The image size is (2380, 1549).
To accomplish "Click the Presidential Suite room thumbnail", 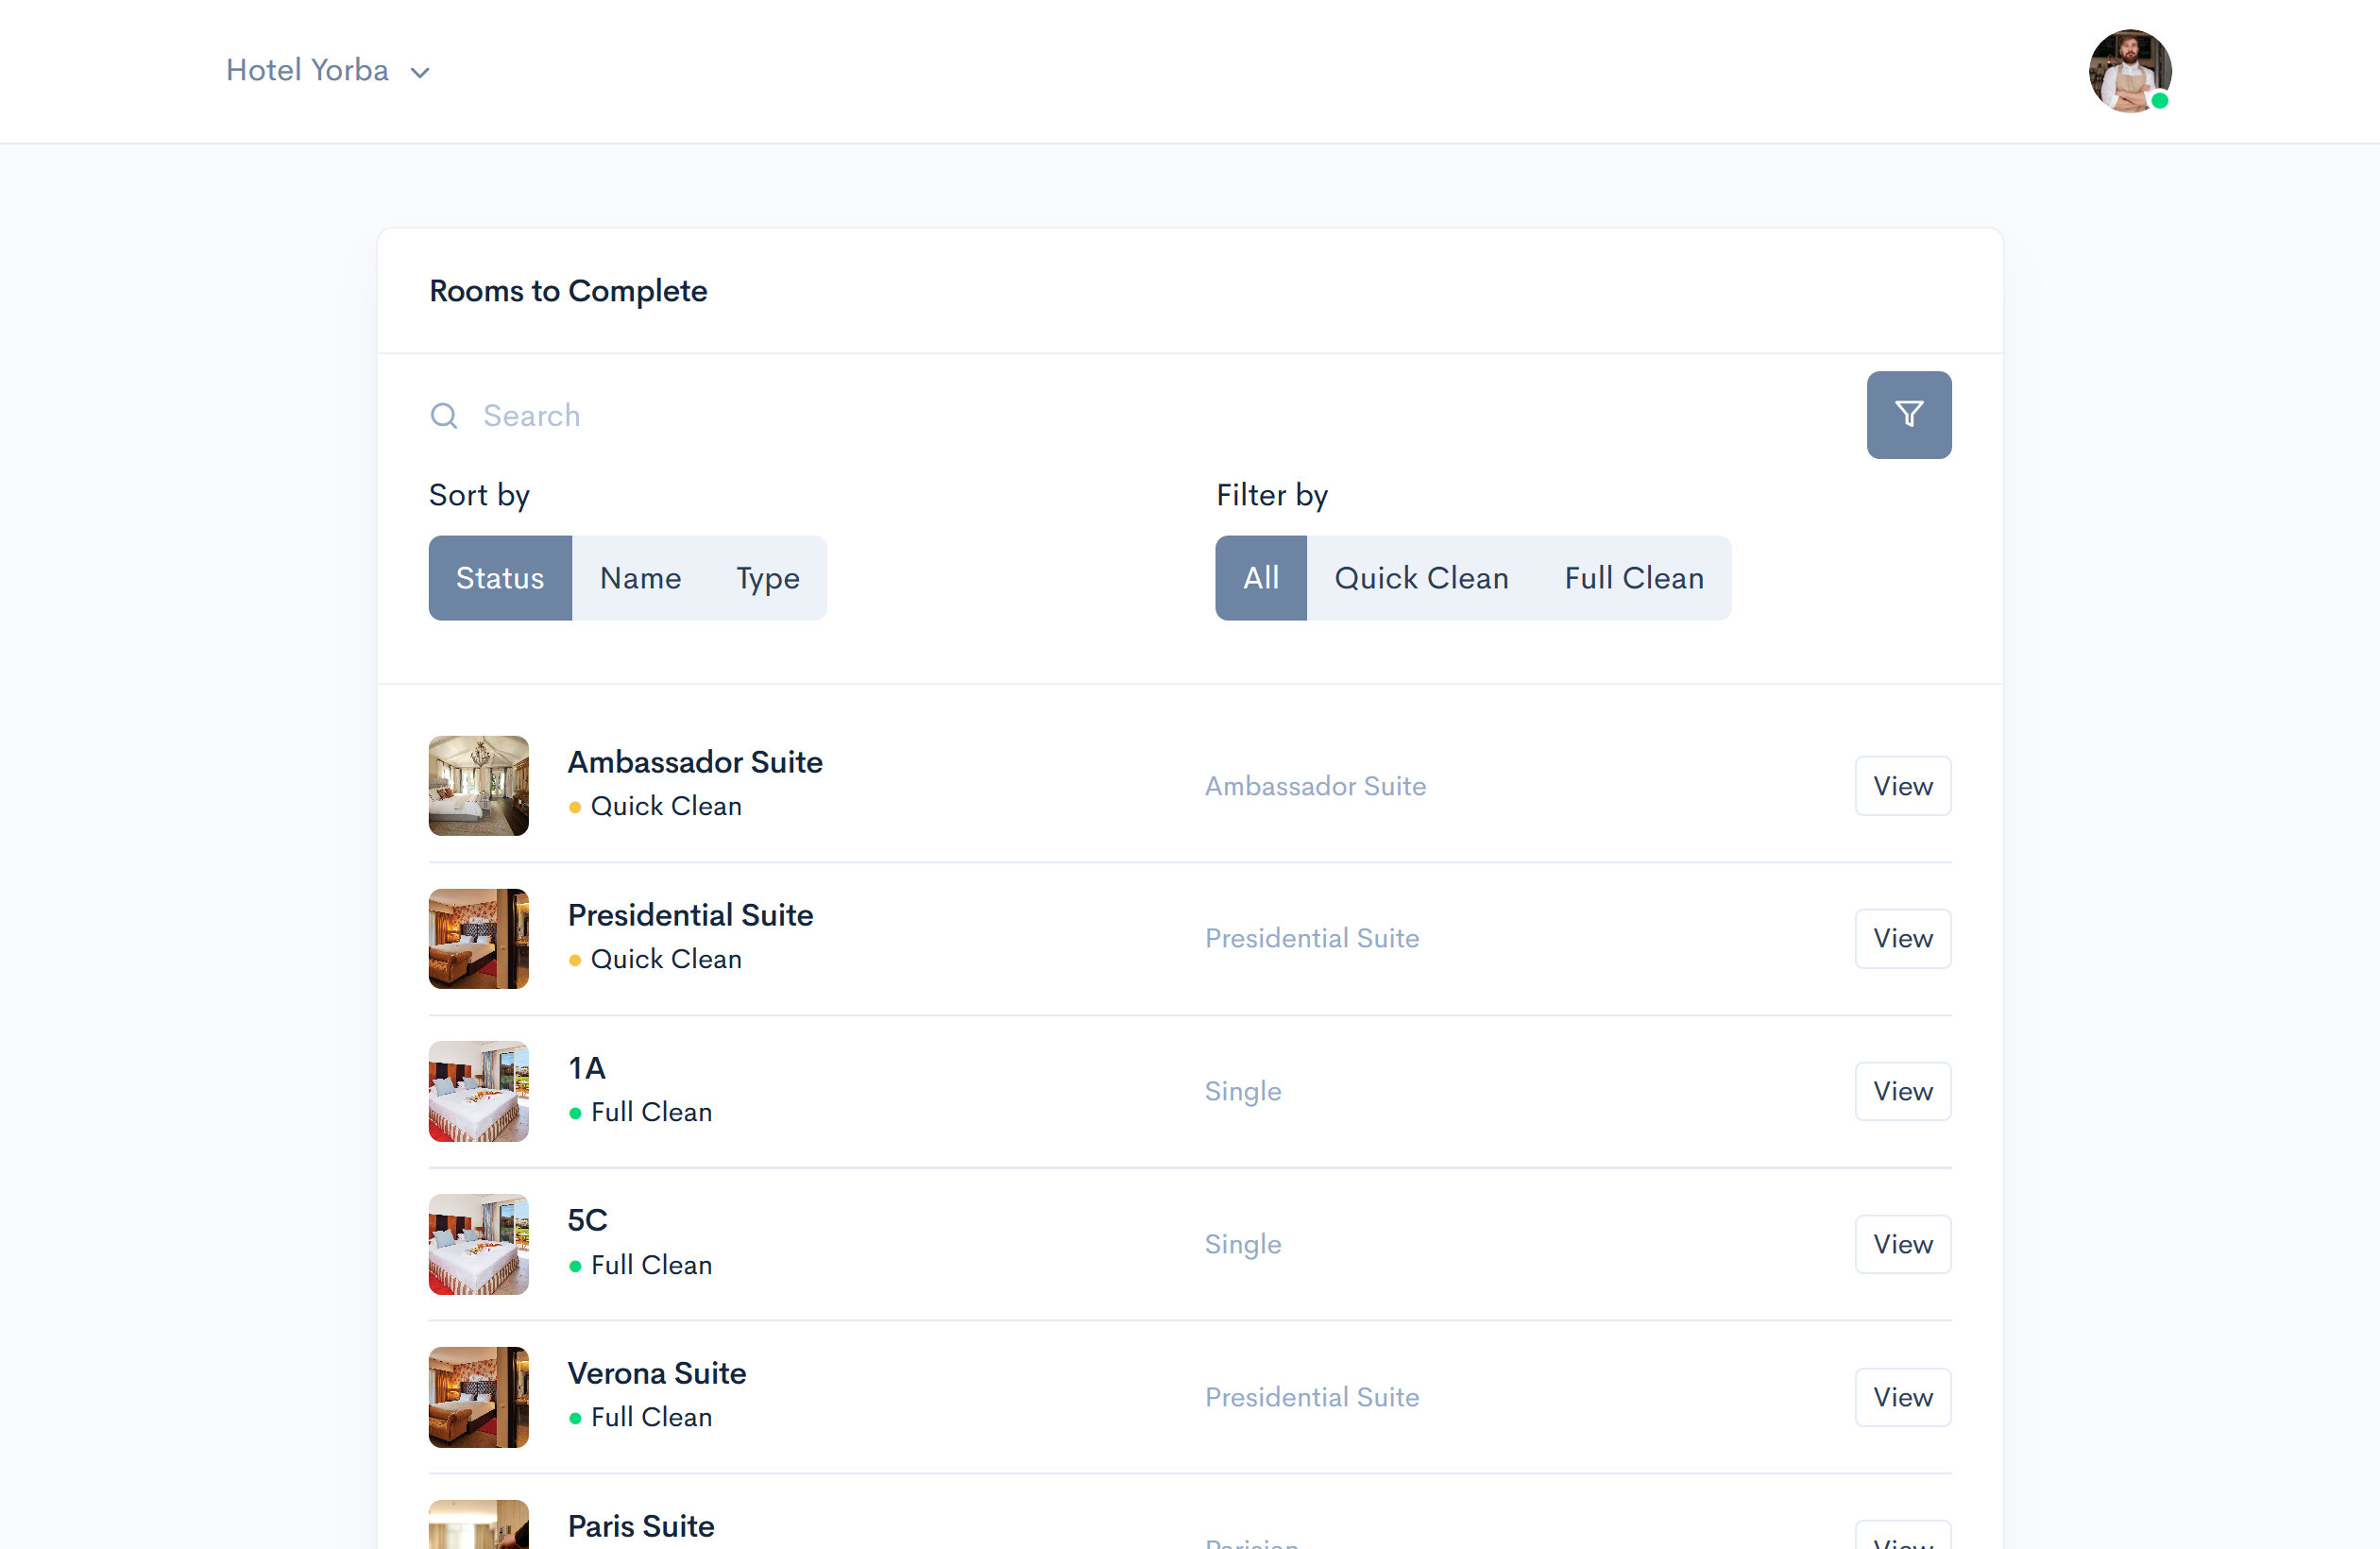I will [x=479, y=937].
